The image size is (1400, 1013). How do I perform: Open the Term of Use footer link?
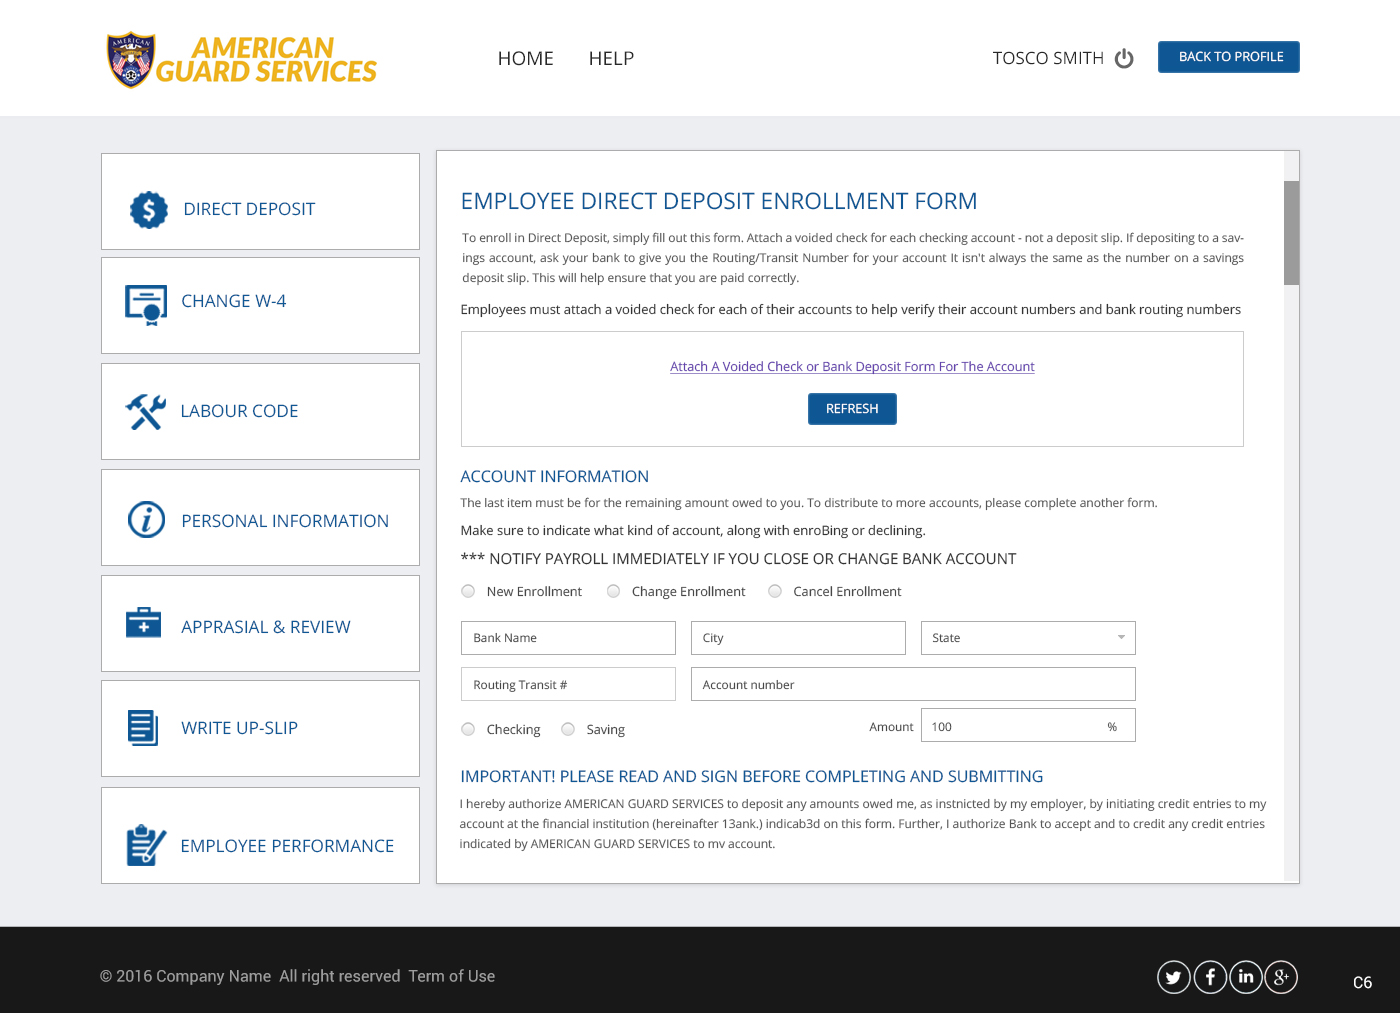pyautogui.click(x=451, y=976)
